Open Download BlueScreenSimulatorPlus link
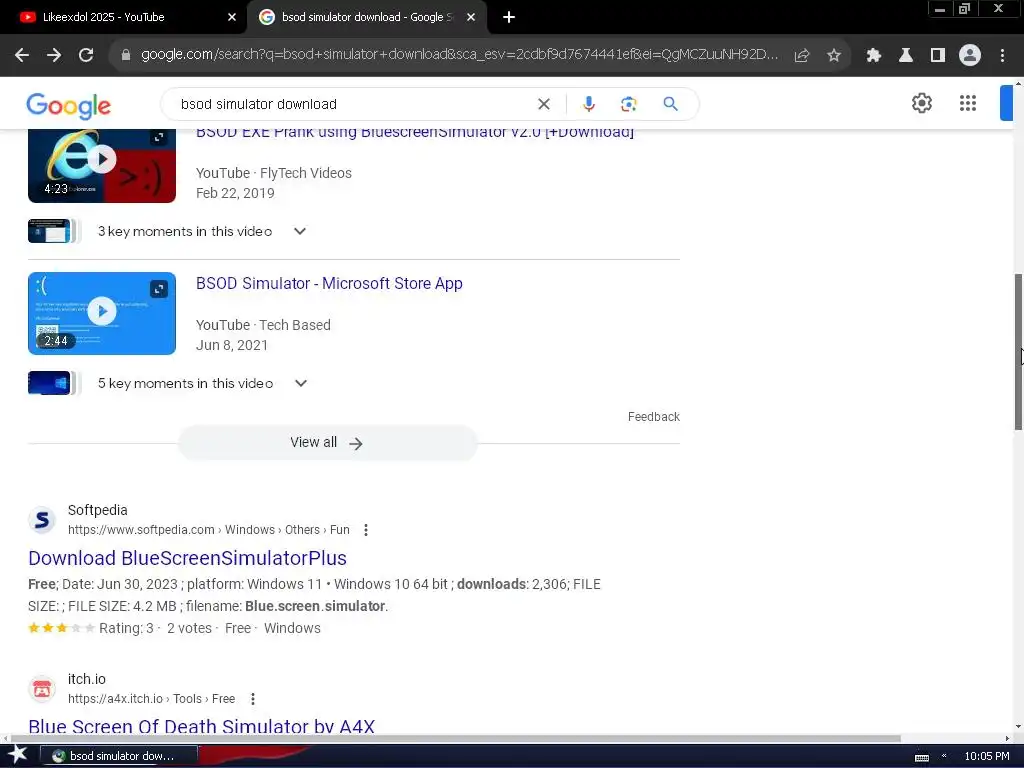1024x768 pixels. pos(187,558)
